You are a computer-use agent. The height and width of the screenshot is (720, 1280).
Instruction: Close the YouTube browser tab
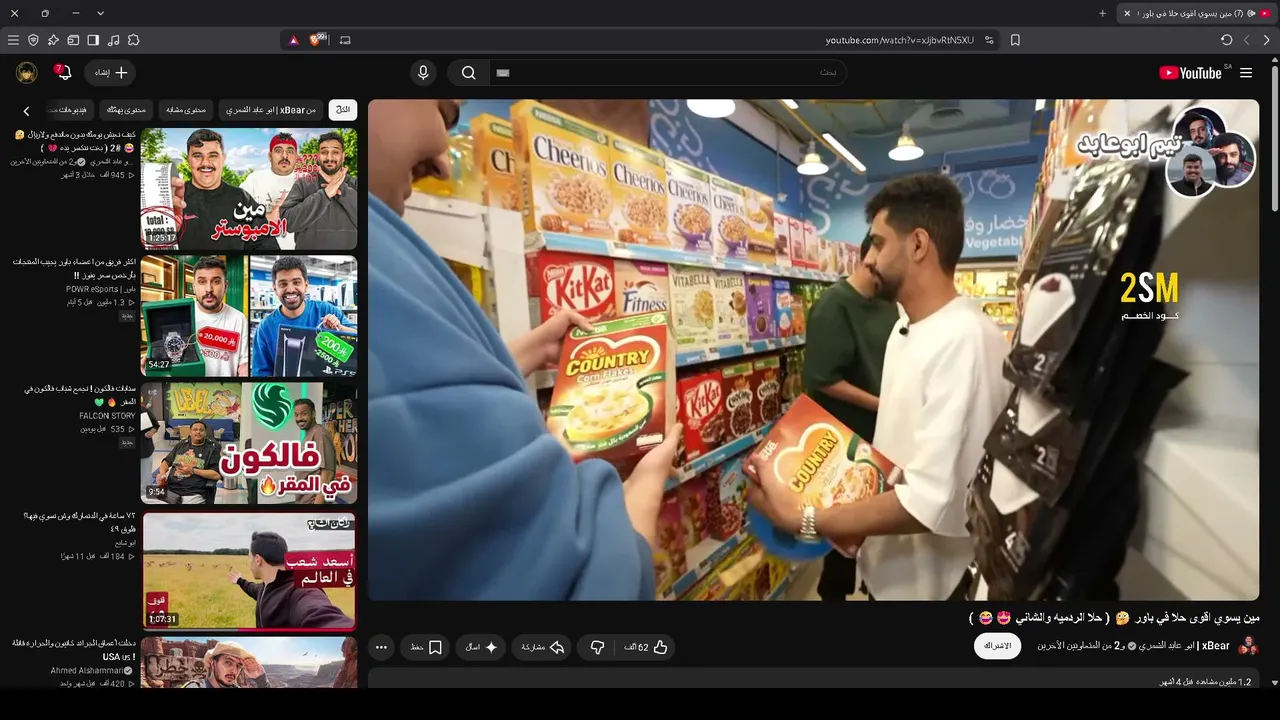pyautogui.click(x=1127, y=13)
